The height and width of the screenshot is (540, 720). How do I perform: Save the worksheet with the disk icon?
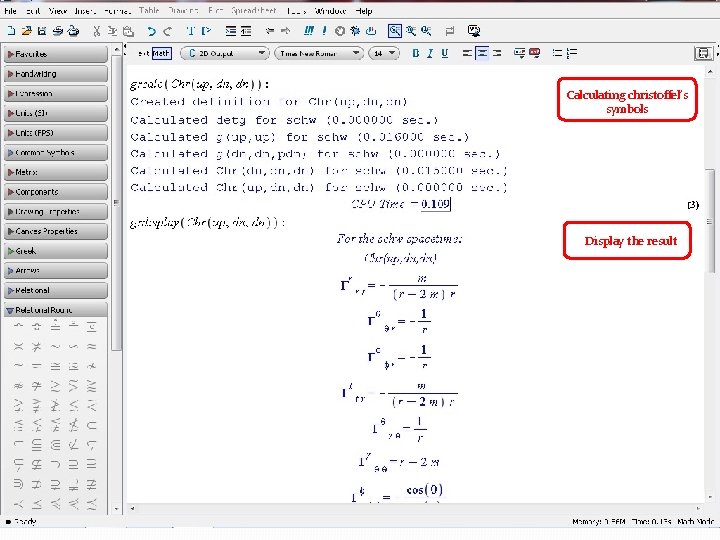coord(42,31)
